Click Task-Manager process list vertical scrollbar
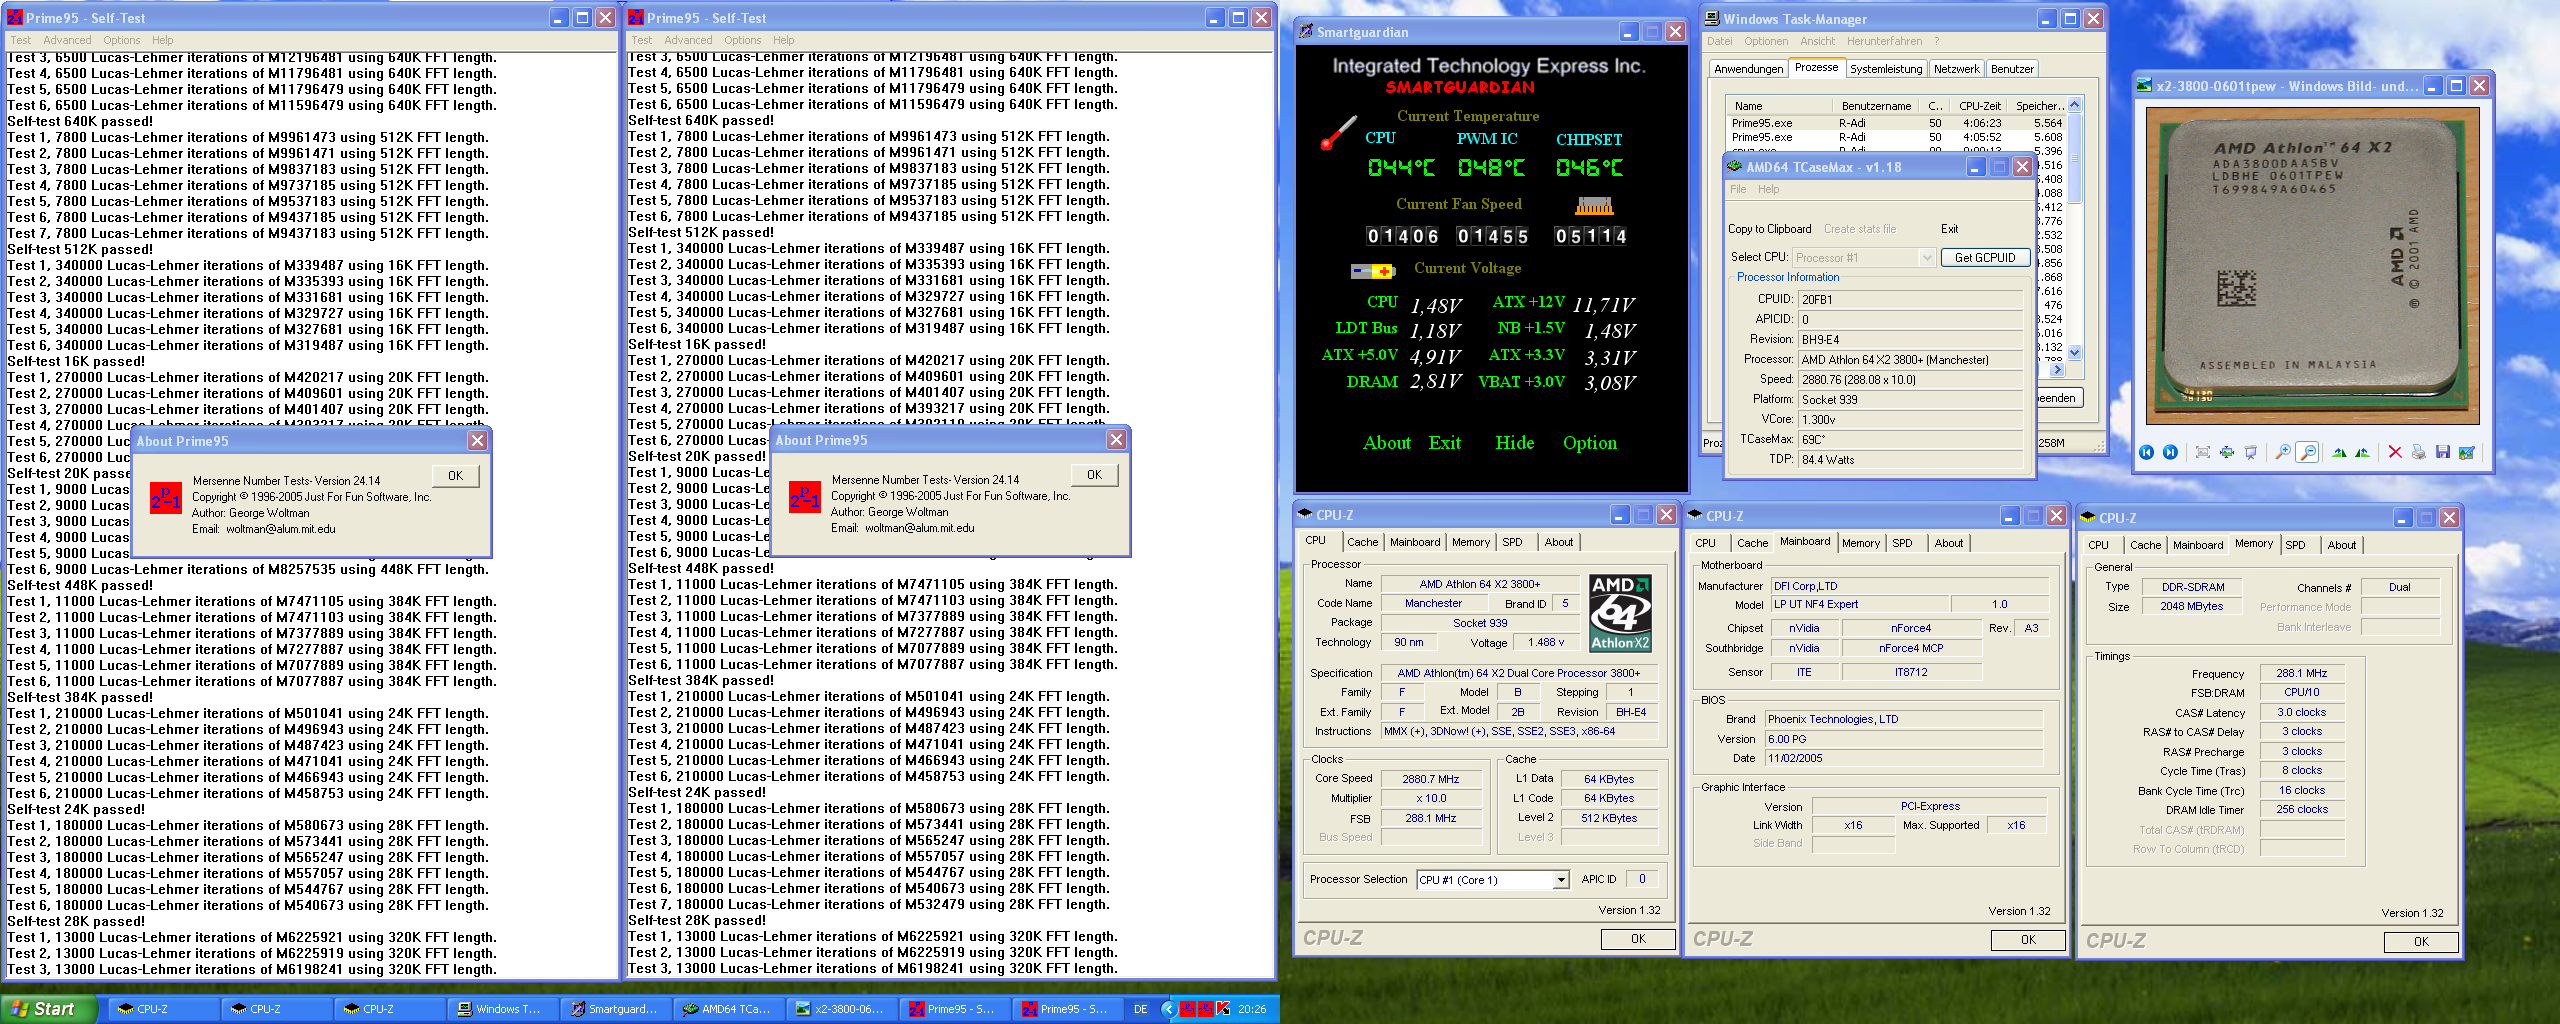2560x1024 pixels. [x=2074, y=228]
